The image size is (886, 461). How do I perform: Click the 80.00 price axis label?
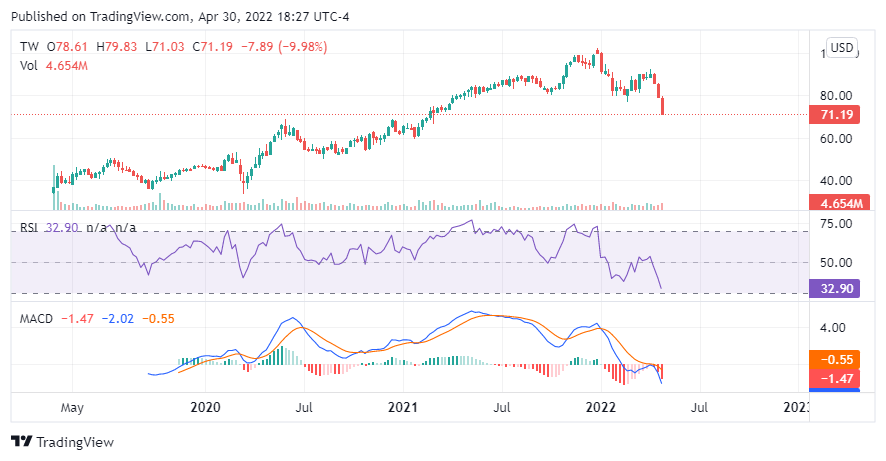[836, 95]
